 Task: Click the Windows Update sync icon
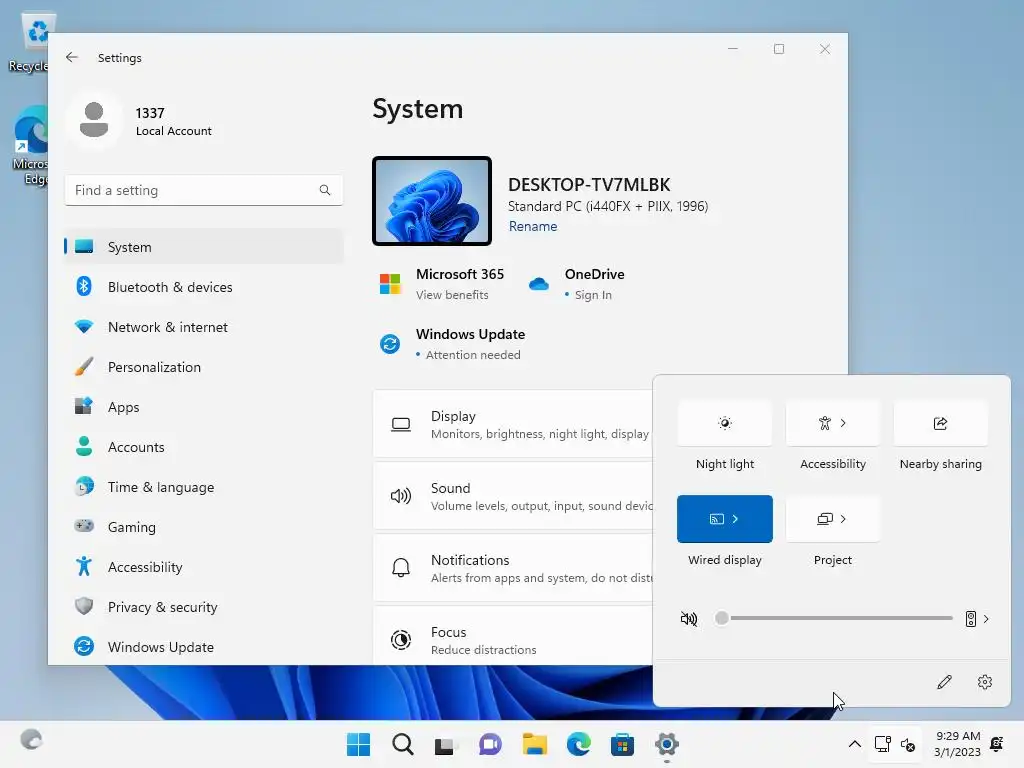[390, 344]
